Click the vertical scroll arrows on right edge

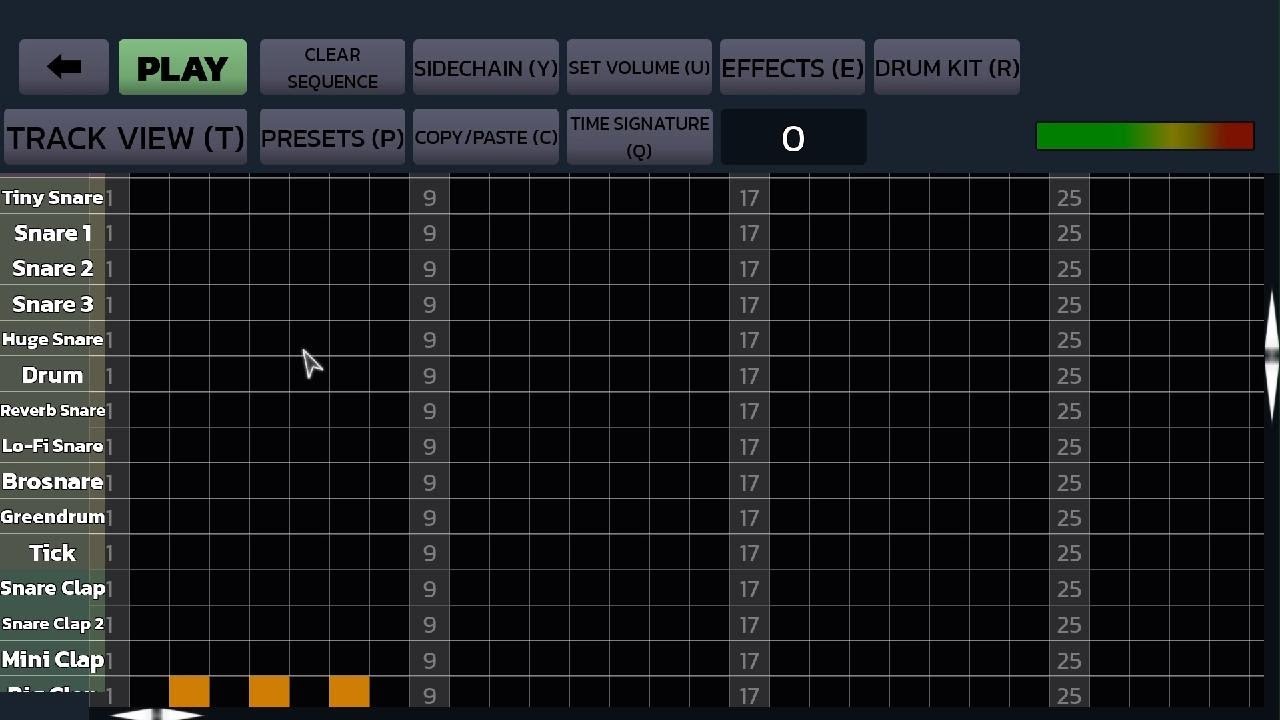pos(1271,355)
